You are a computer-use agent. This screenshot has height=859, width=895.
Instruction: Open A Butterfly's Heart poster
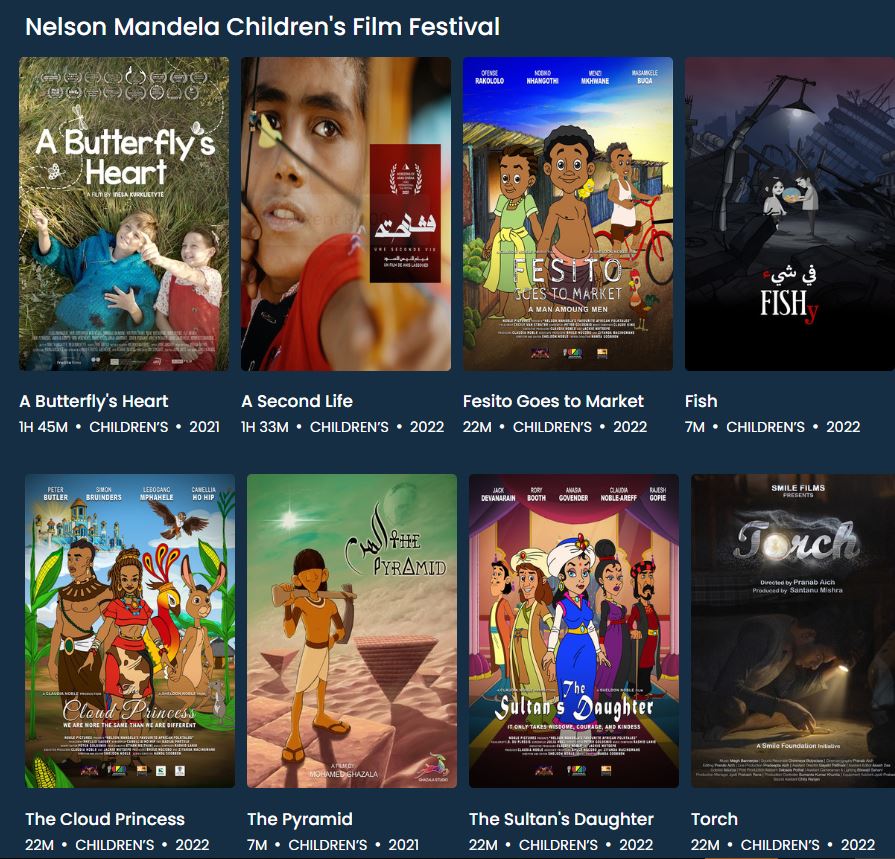(x=124, y=213)
